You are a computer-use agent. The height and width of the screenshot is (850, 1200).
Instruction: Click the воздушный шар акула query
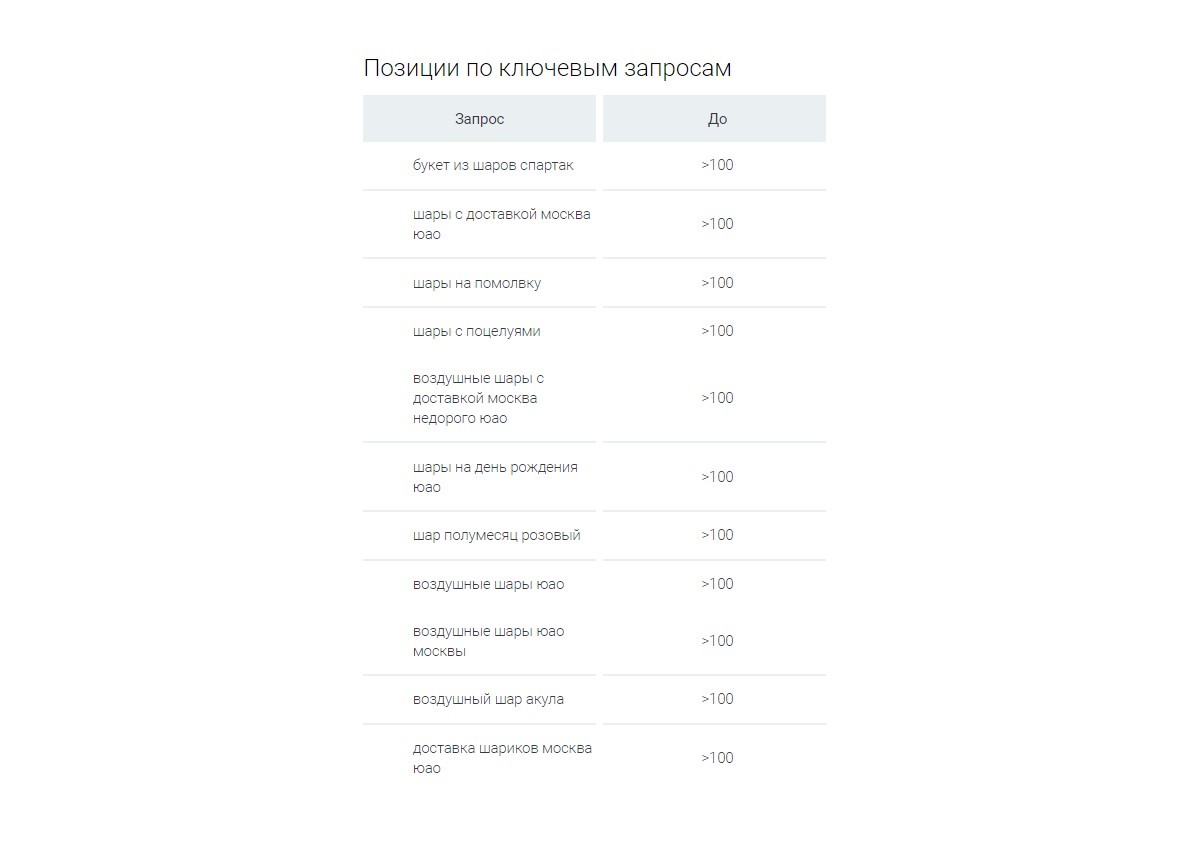488,699
